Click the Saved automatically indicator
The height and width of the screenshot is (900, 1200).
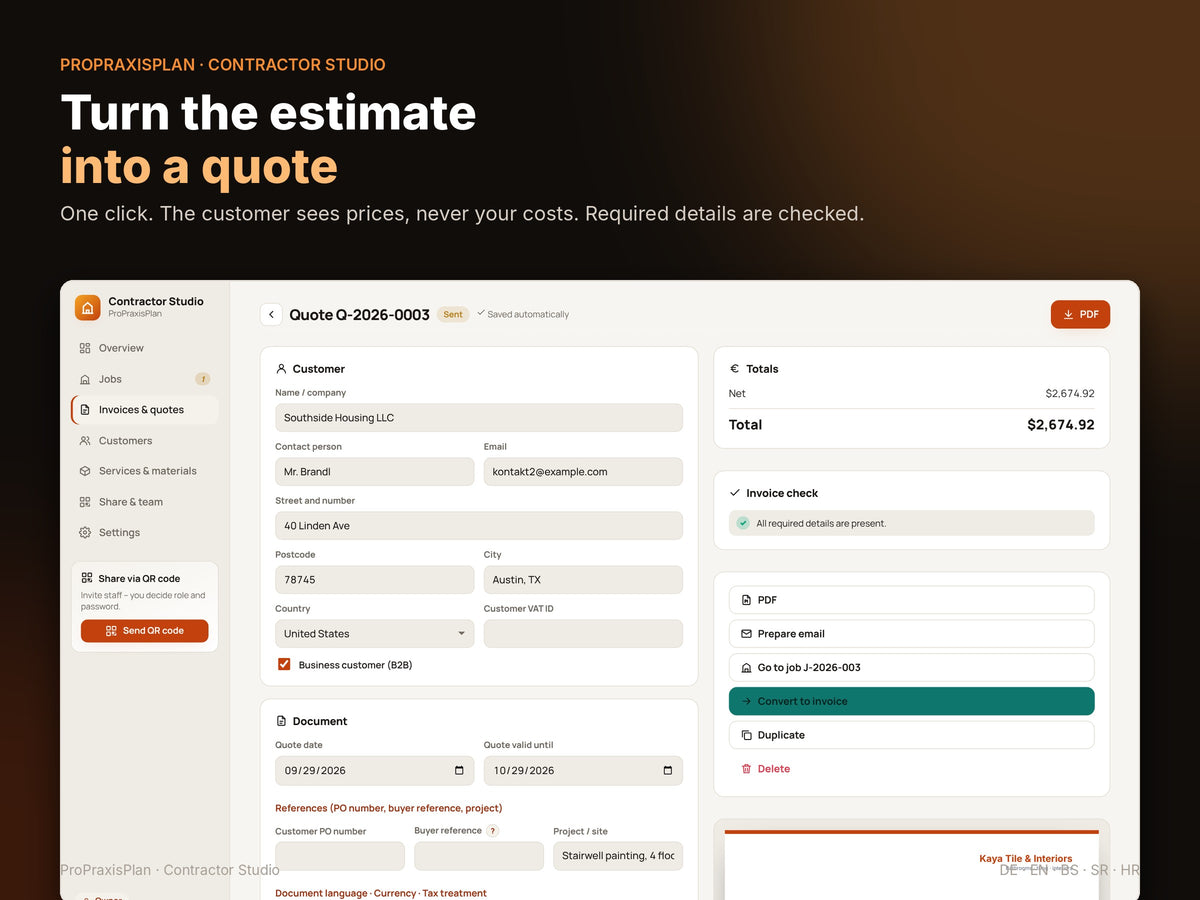[523, 314]
